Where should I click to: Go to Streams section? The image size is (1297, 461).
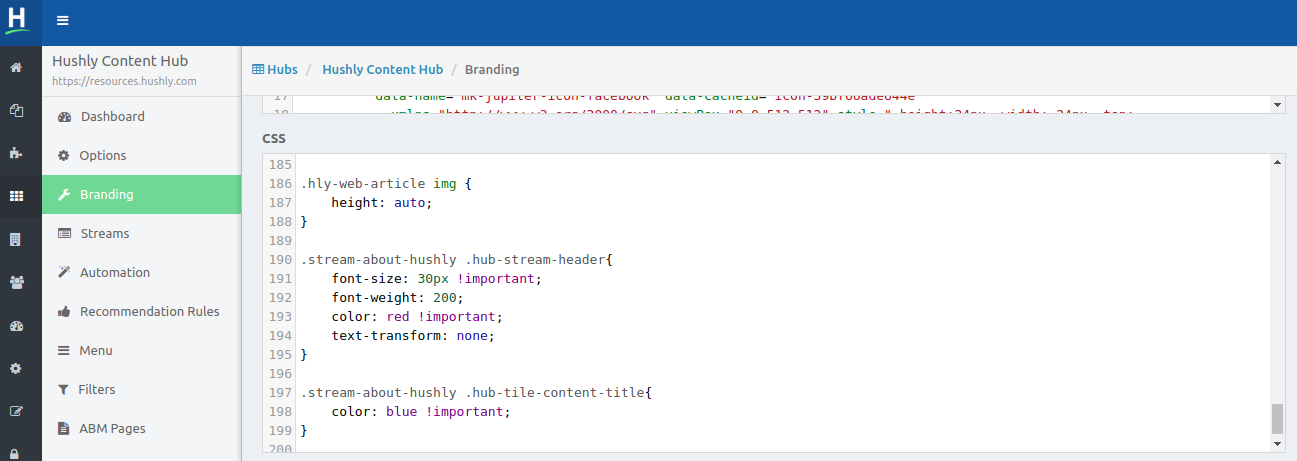pos(141,234)
